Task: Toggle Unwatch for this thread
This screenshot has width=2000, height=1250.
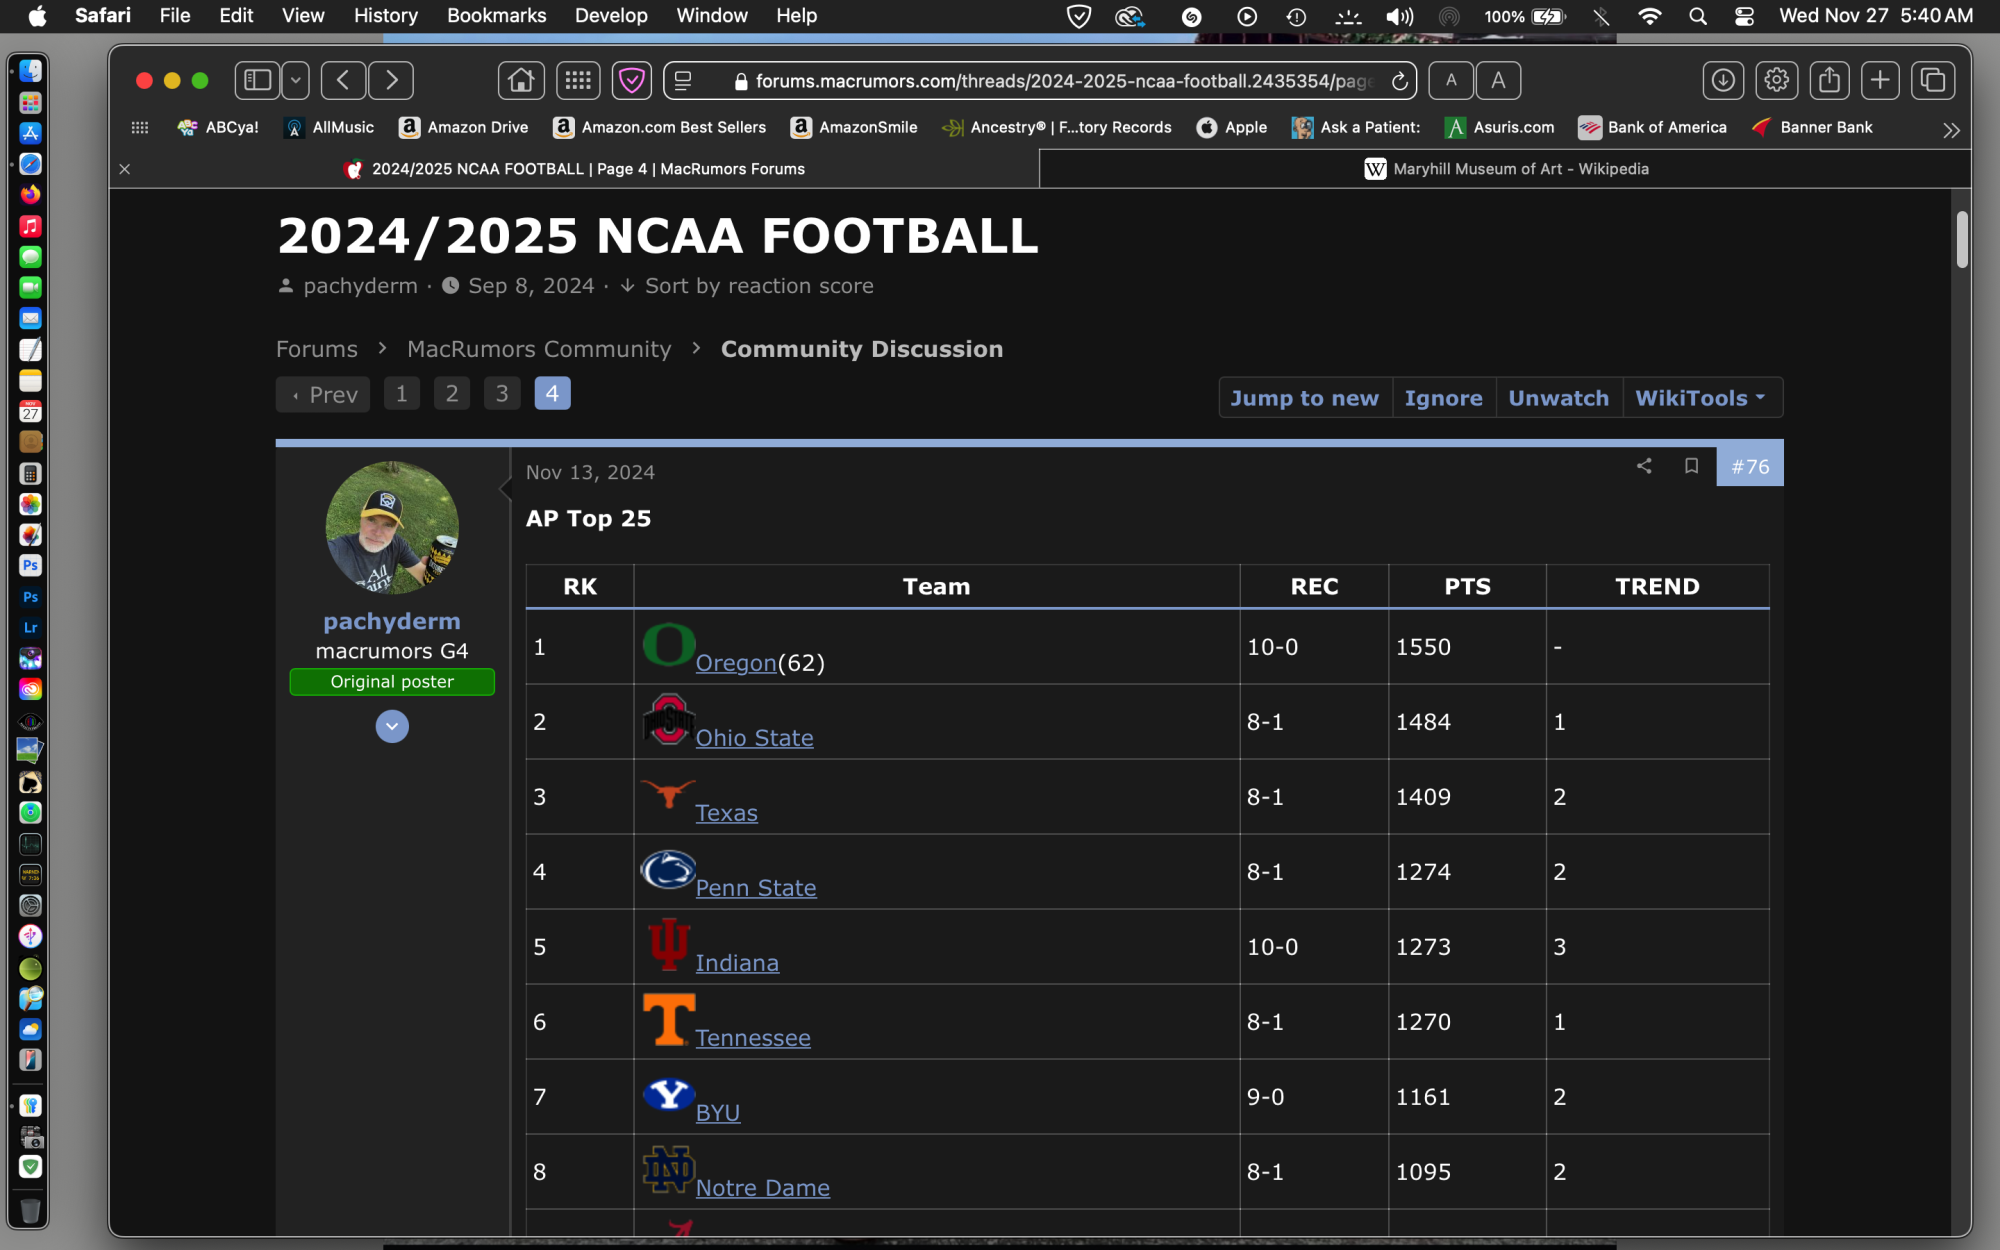Action: point(1558,398)
